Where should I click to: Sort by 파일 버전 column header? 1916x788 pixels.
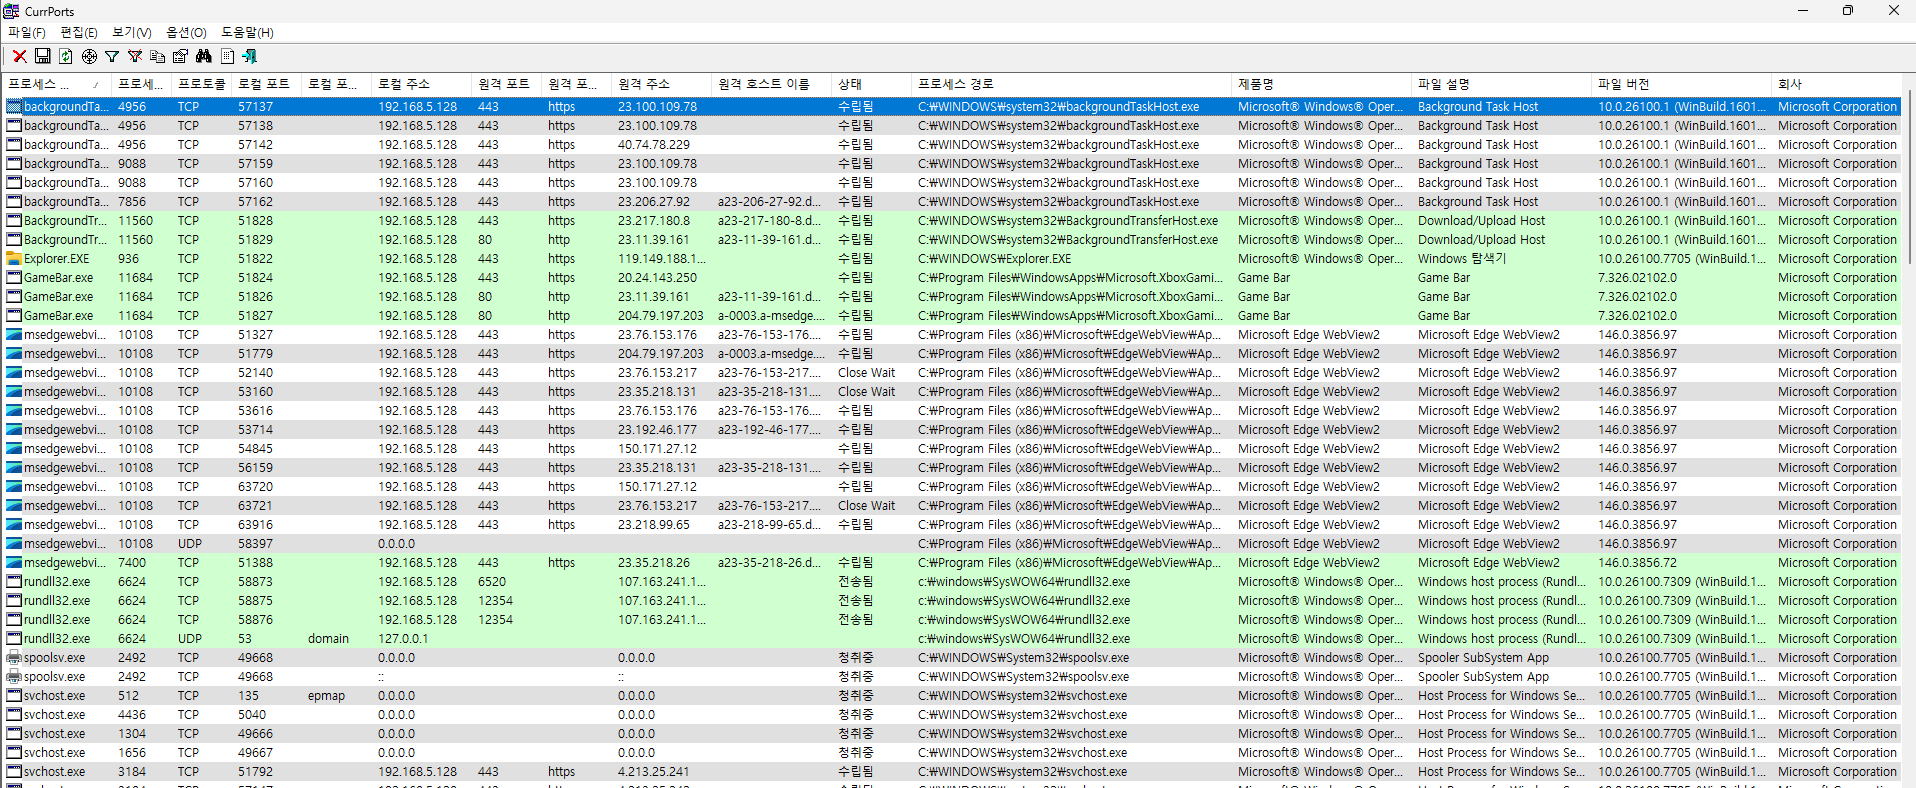click(1681, 84)
